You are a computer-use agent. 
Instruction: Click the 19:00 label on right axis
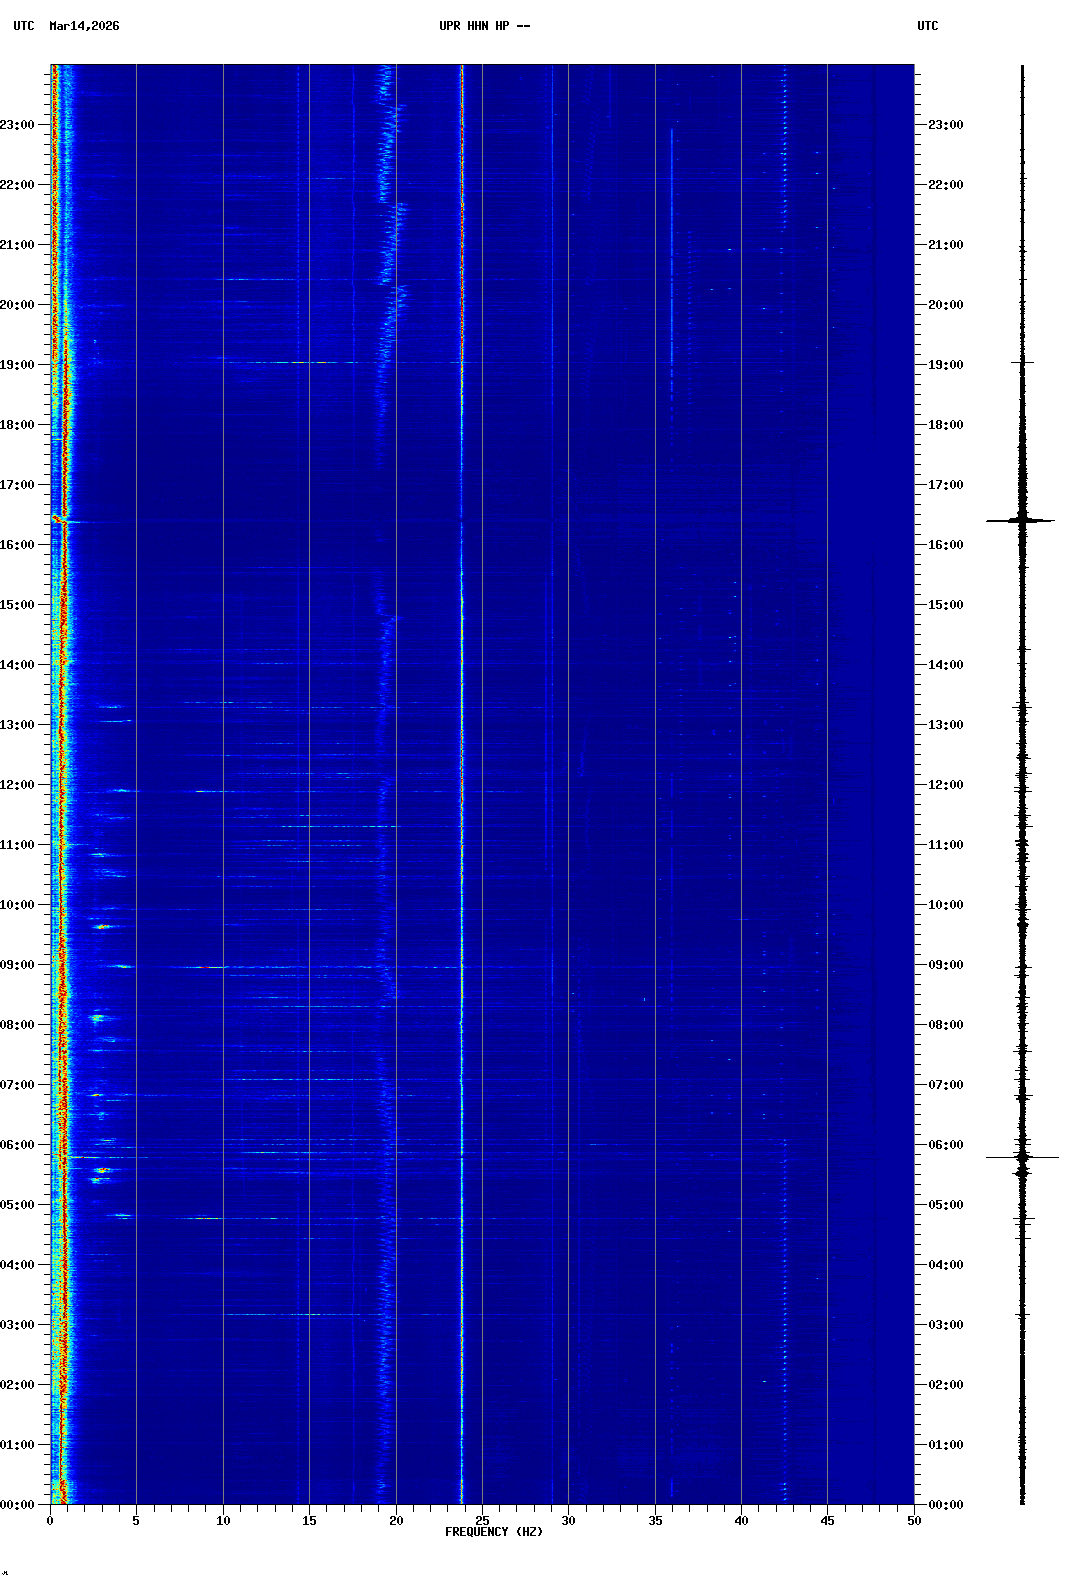coord(945,365)
